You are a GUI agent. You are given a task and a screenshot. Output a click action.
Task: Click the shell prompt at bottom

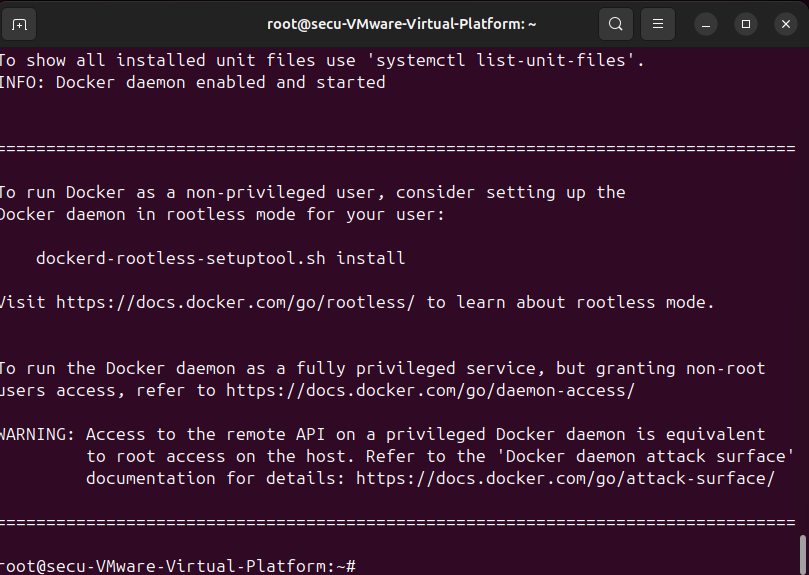tap(178, 566)
